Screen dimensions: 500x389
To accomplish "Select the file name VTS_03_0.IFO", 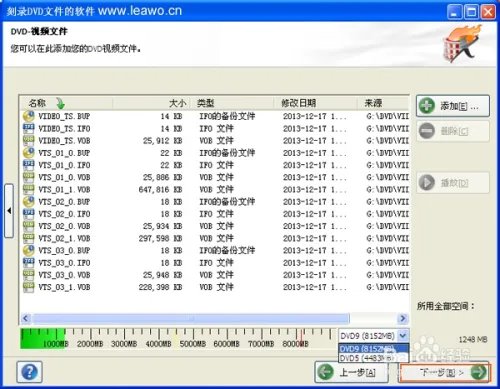I will [64, 263].
